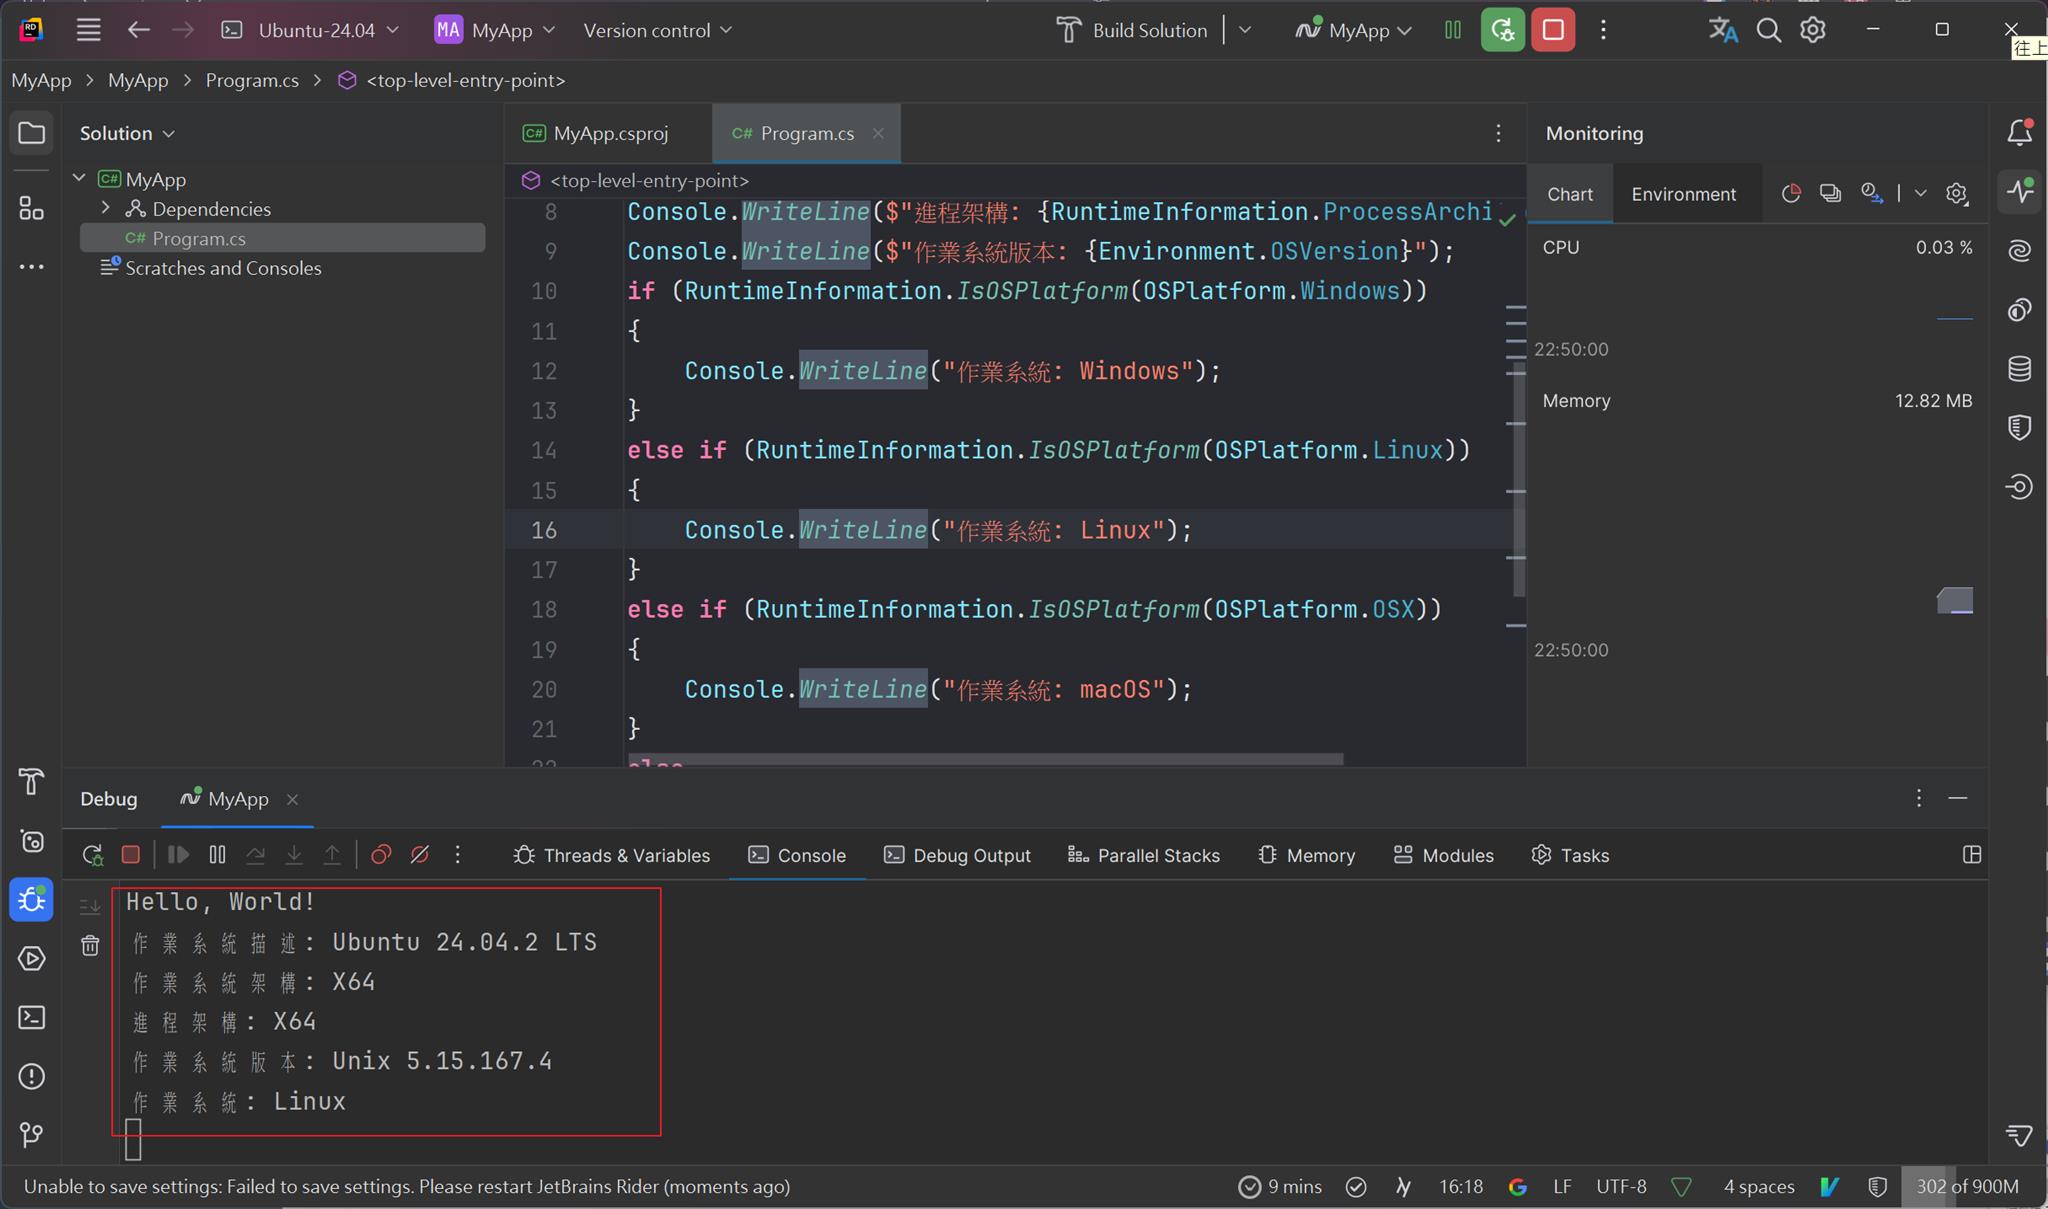Image resolution: width=2048 pixels, height=1209 pixels.
Task: Close the Program.cs editor tab
Action: pyautogui.click(x=878, y=133)
